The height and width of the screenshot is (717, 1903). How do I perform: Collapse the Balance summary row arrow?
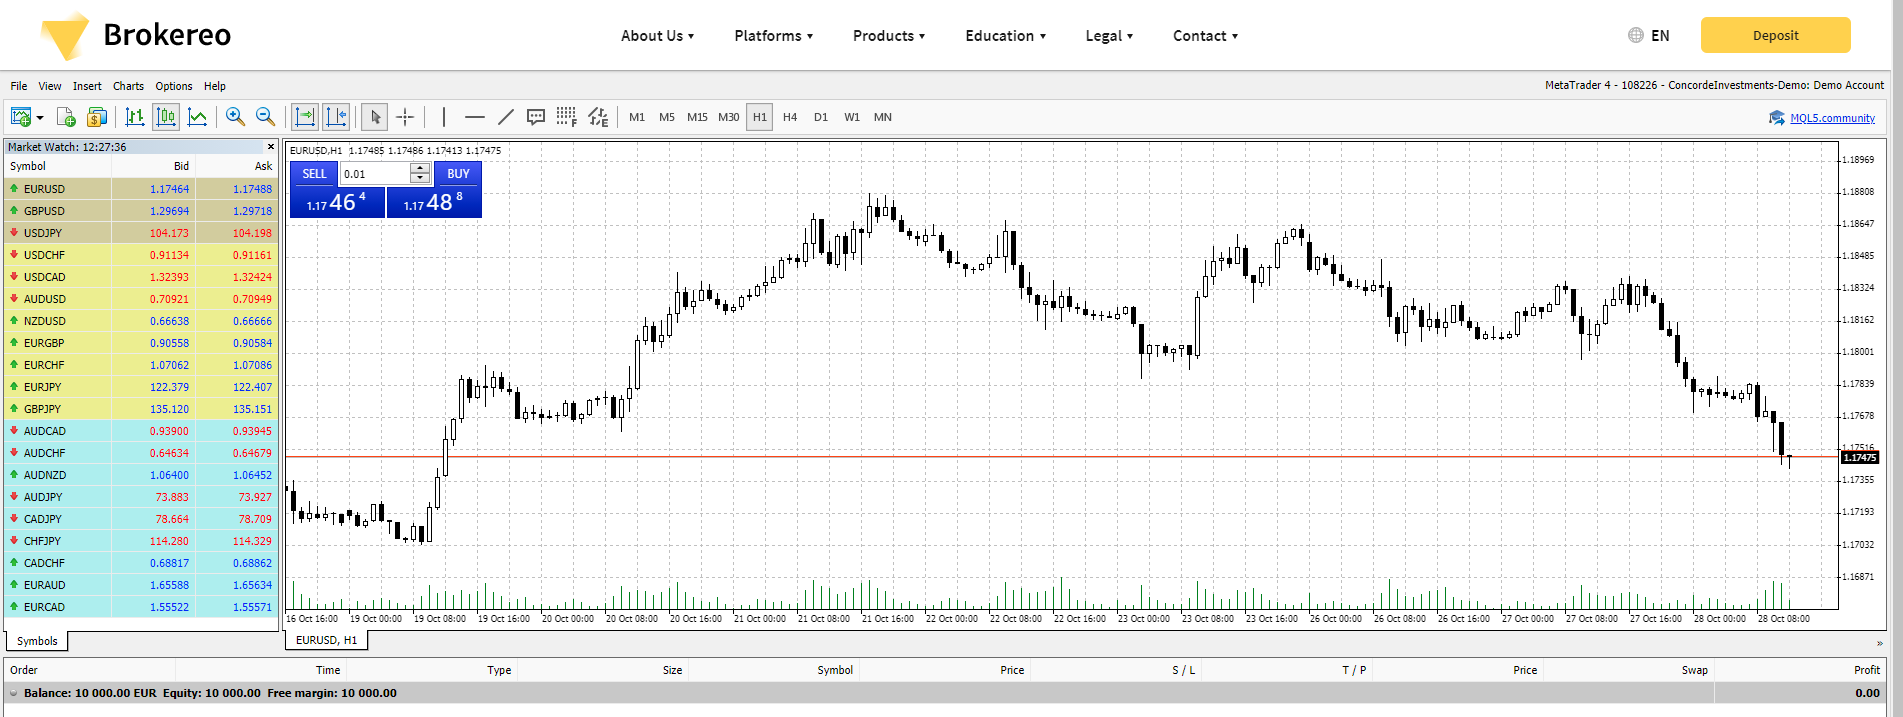click(14, 693)
